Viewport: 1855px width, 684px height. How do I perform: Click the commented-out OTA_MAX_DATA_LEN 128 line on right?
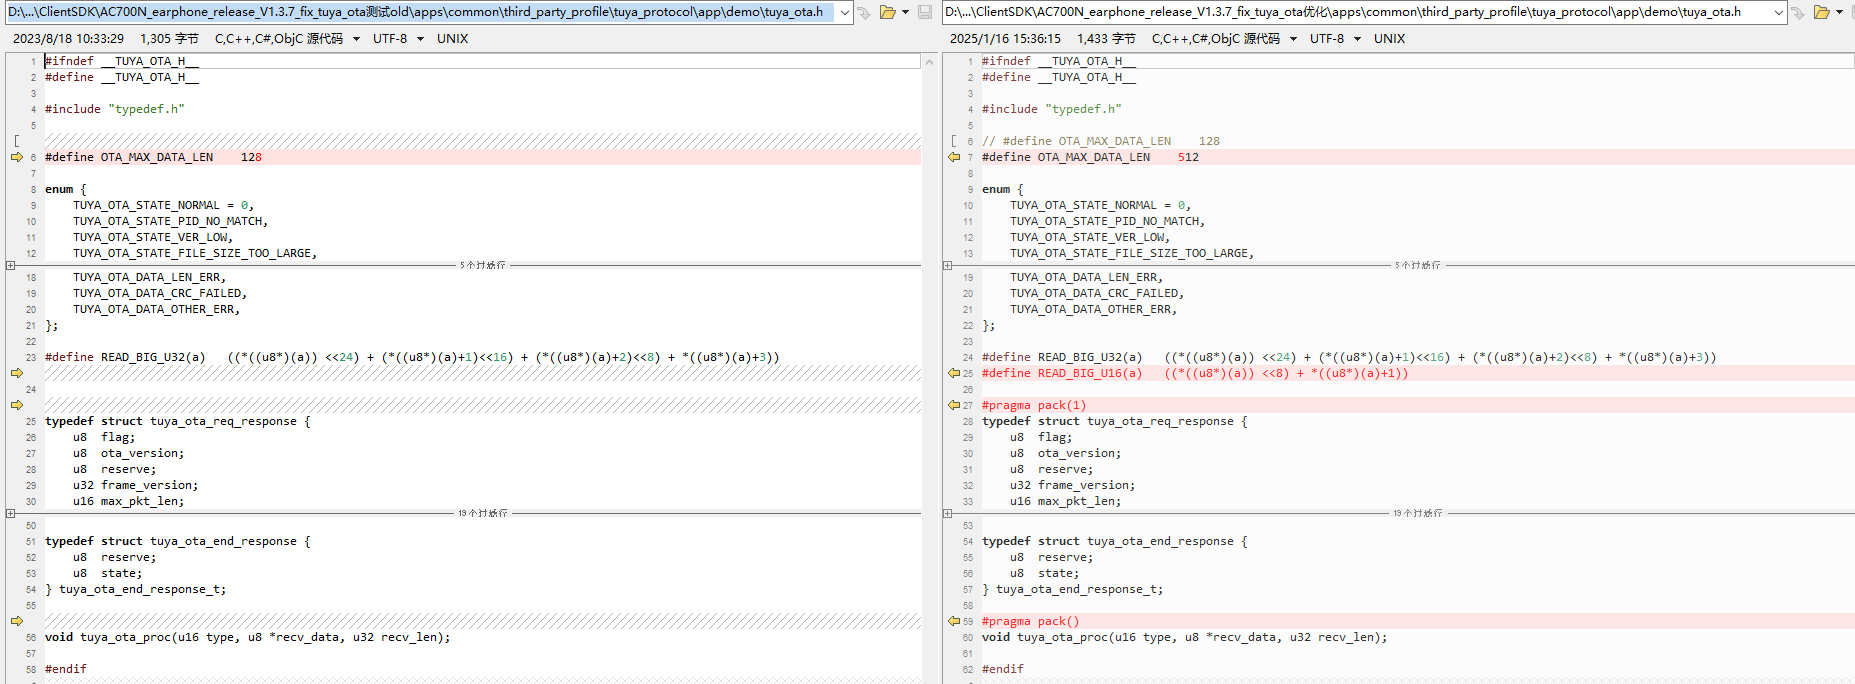1100,141
